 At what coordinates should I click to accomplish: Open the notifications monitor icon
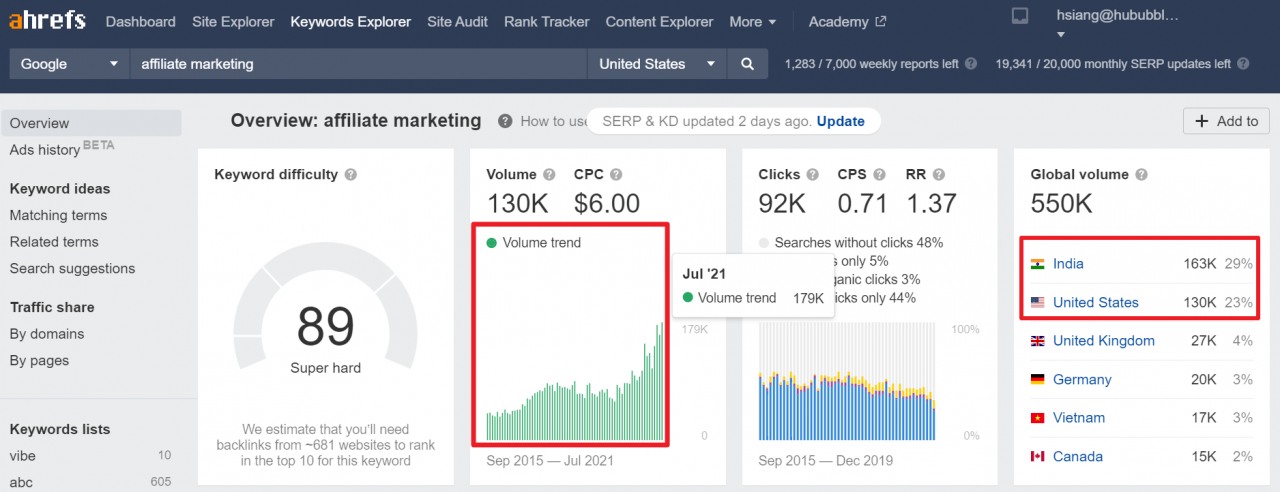pos(1020,16)
